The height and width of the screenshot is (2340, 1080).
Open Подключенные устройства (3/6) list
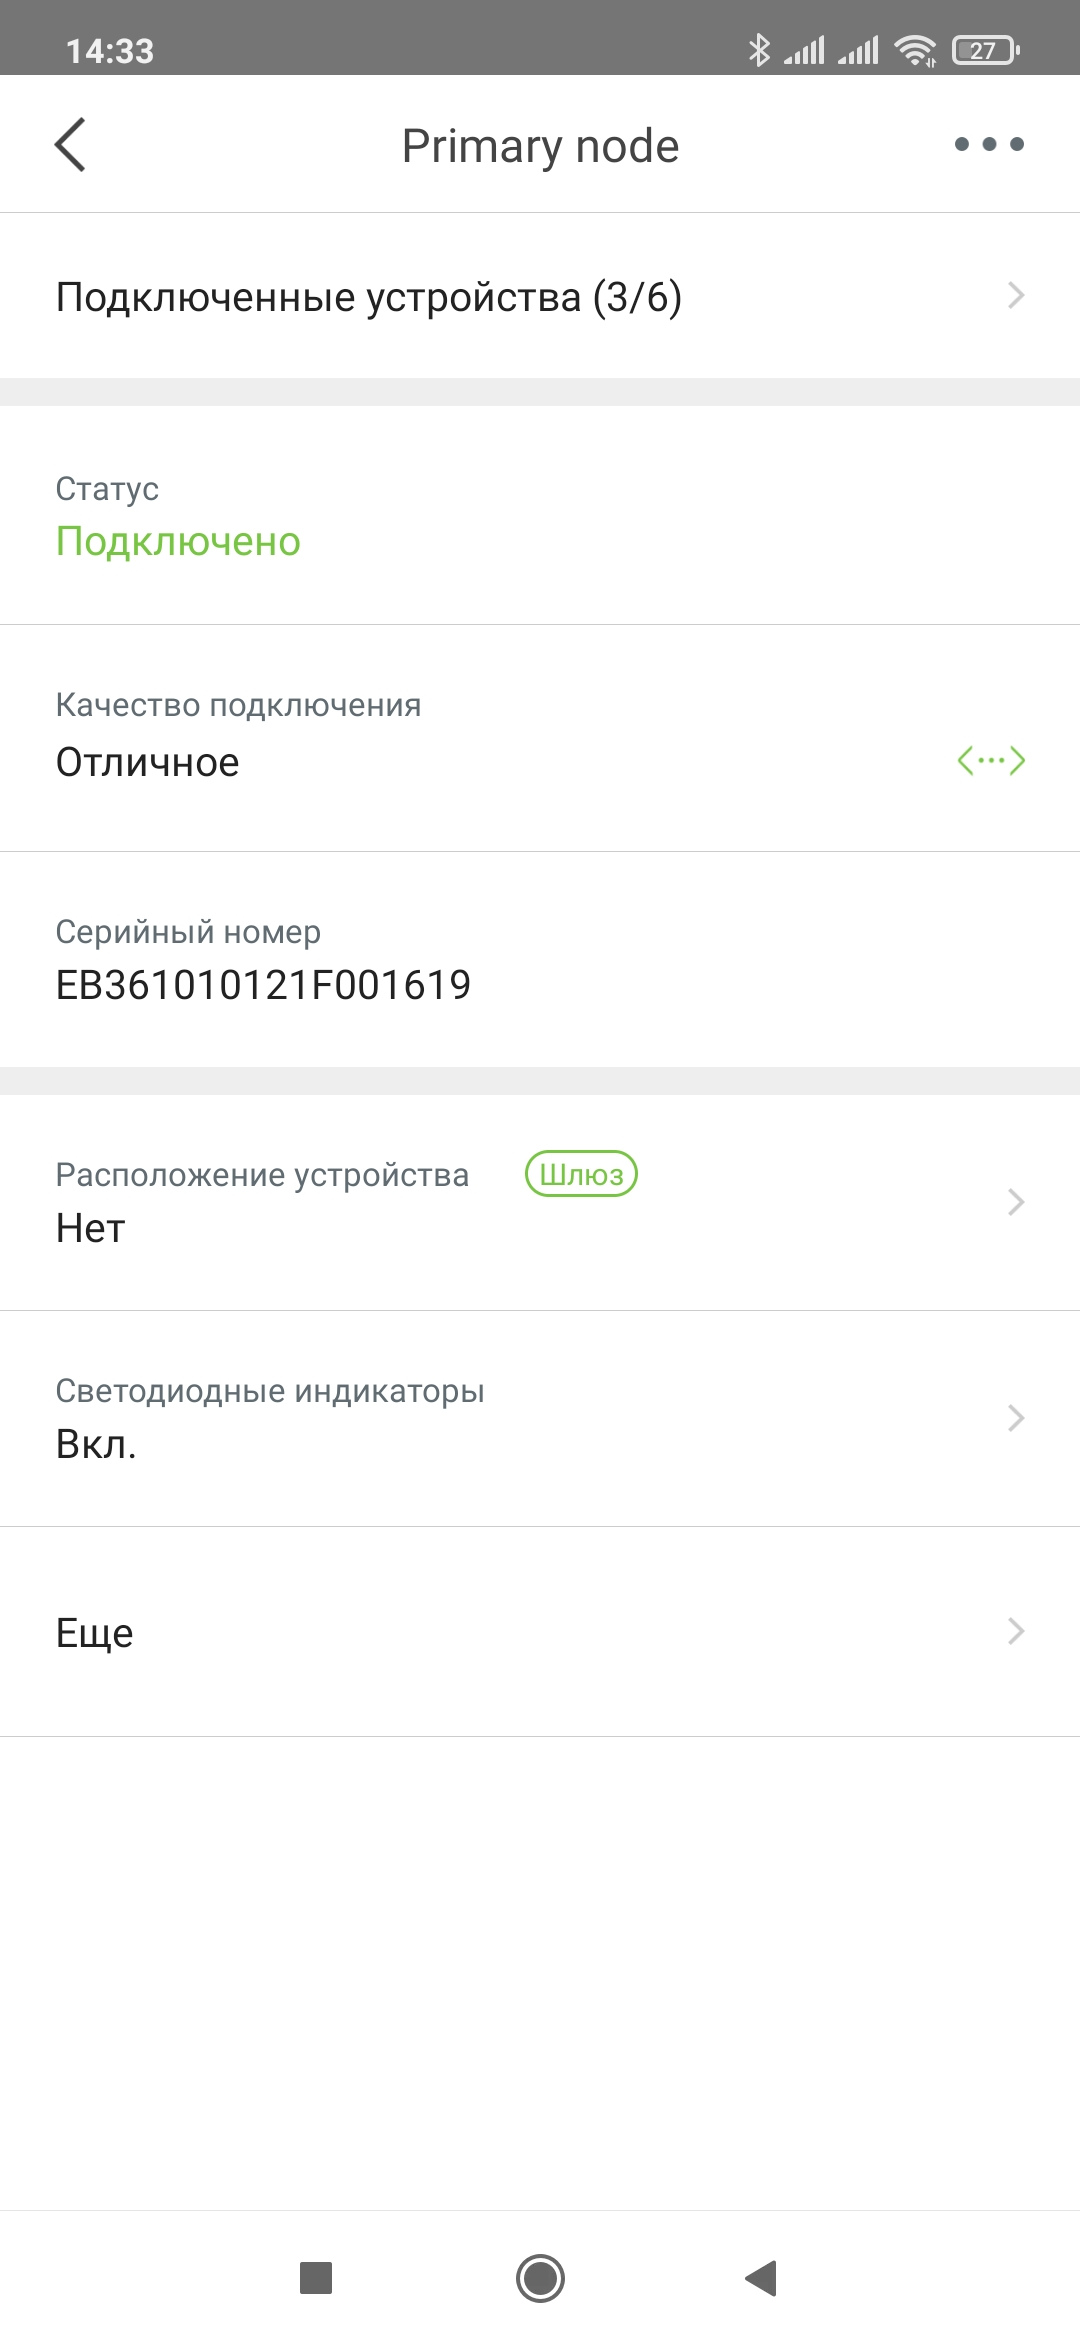(x=369, y=297)
